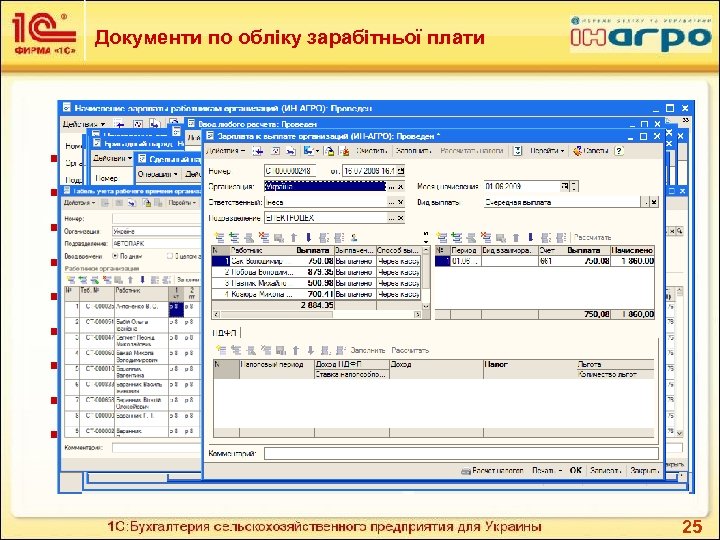720x540 pixels.
Task: Clear the Ответственный field with its X
Action: (x=400, y=202)
